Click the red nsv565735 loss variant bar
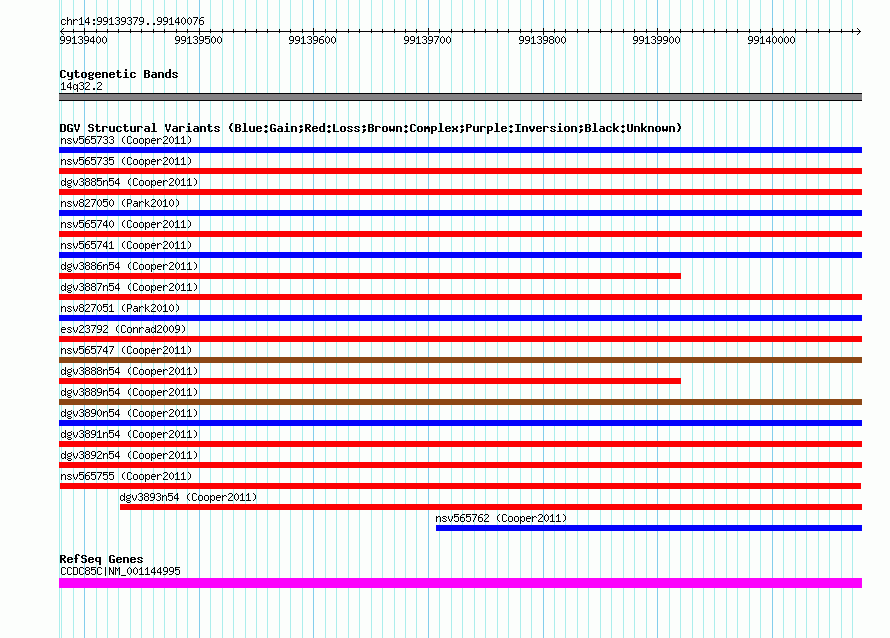 (460, 171)
